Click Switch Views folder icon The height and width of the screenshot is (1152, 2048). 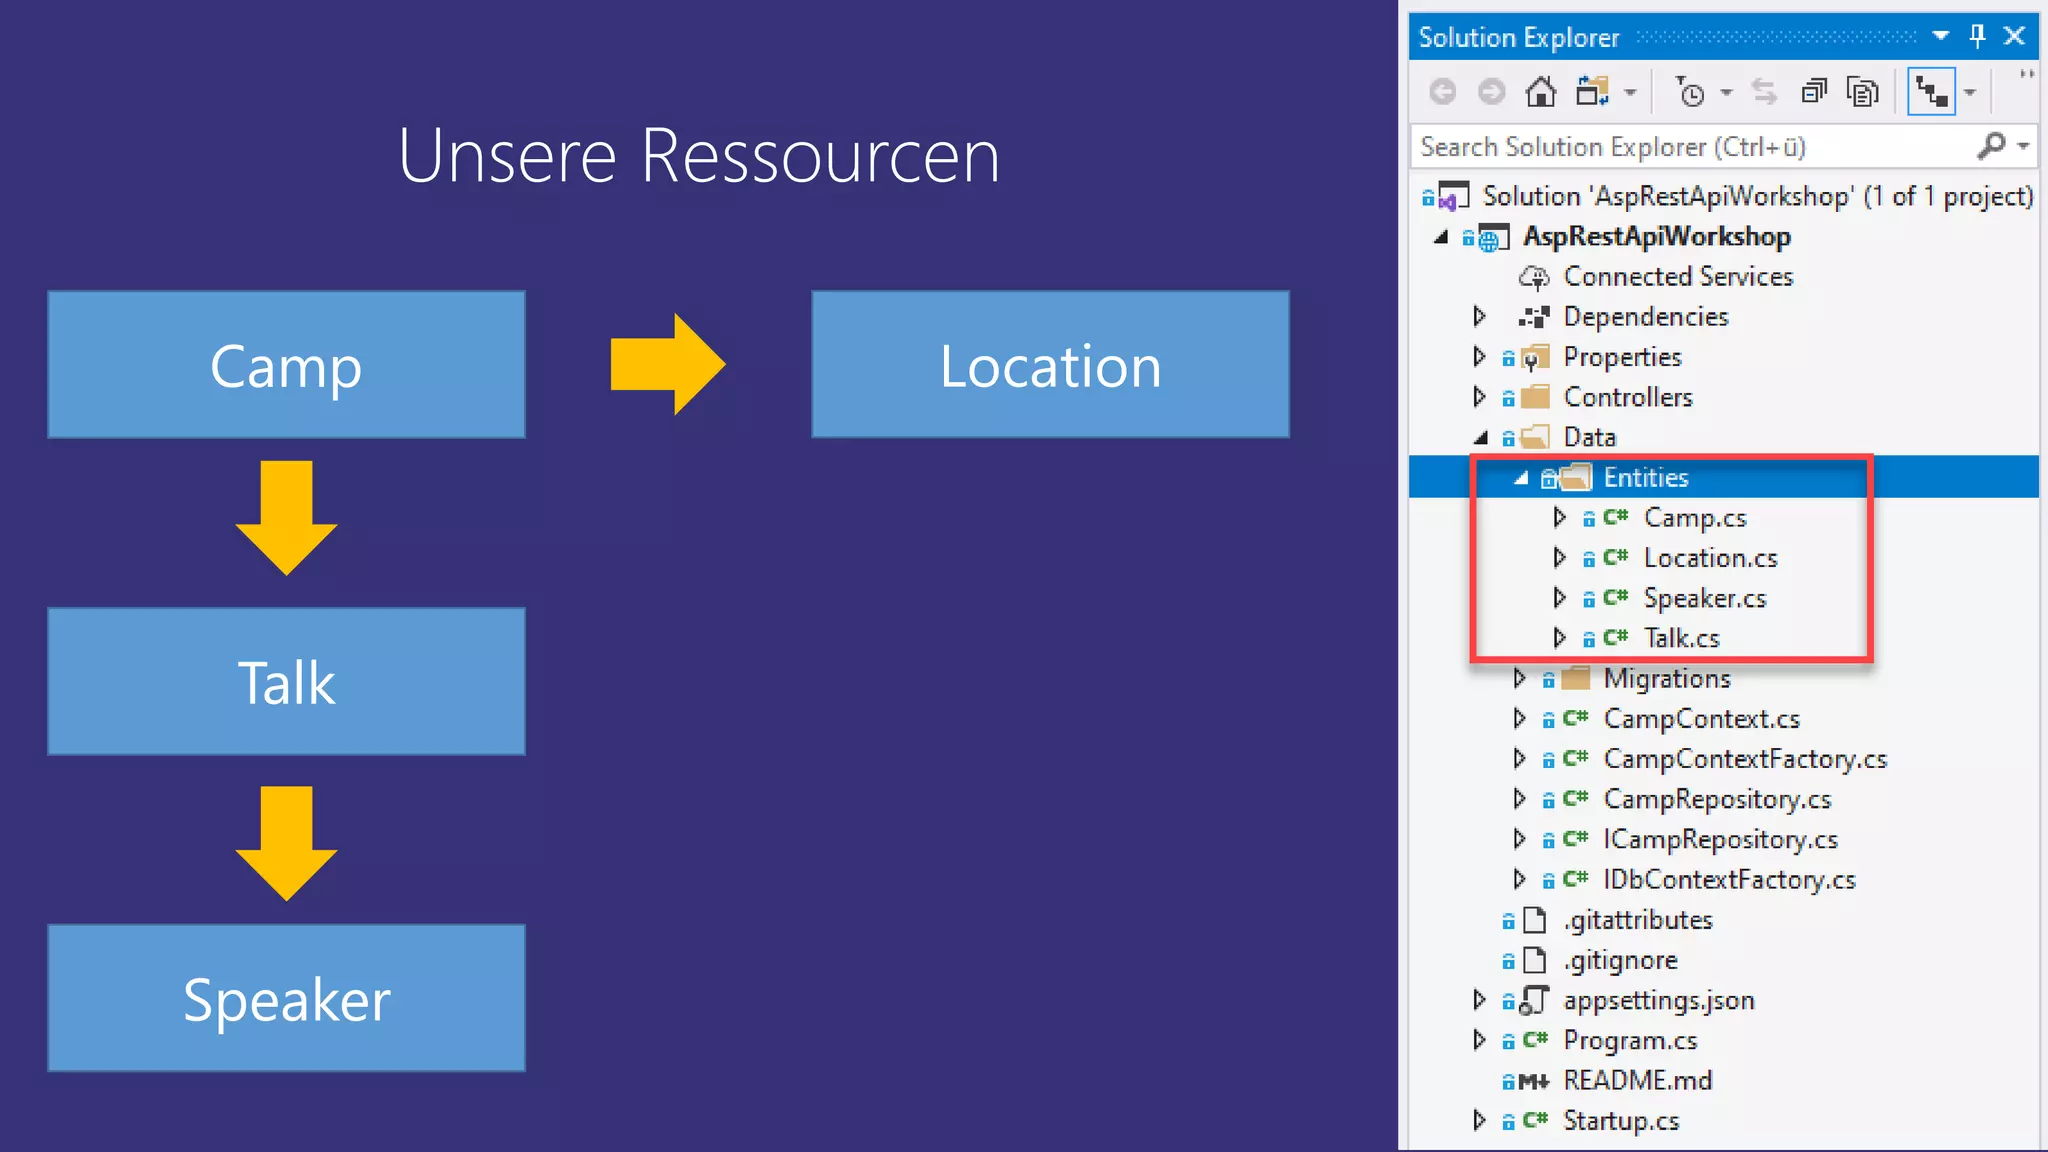pos(1592,92)
